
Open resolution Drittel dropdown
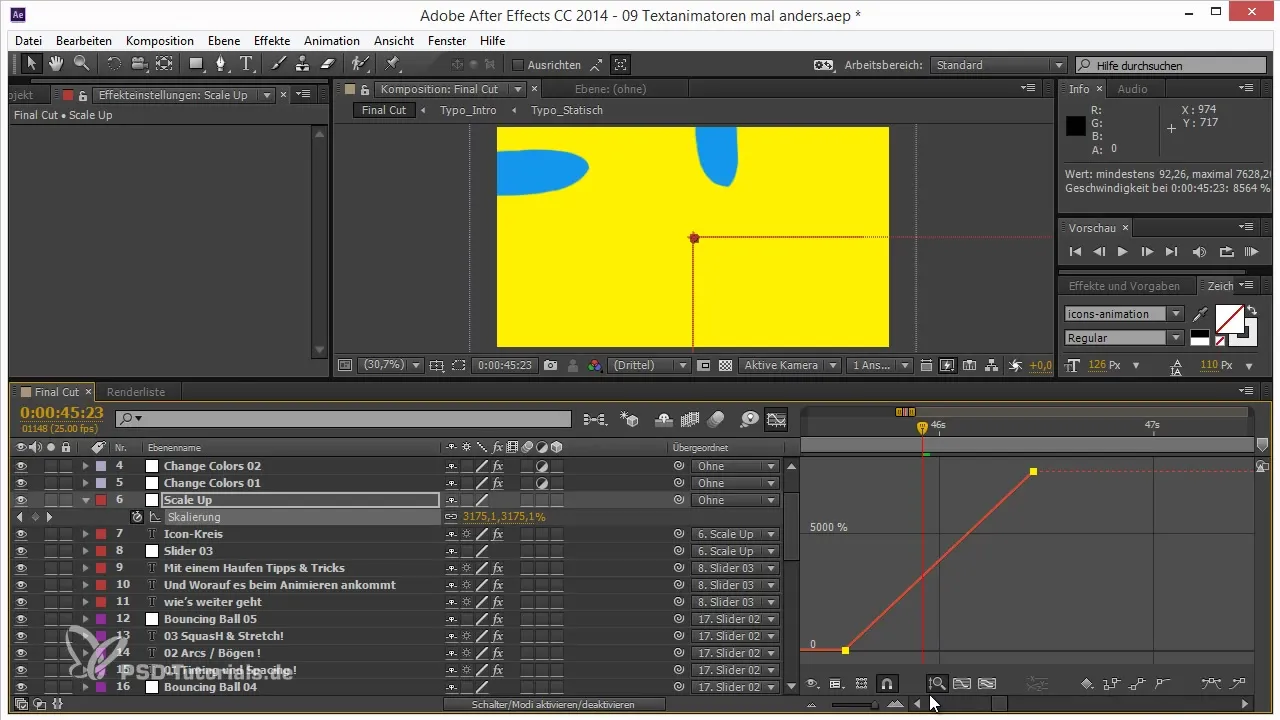coord(648,366)
